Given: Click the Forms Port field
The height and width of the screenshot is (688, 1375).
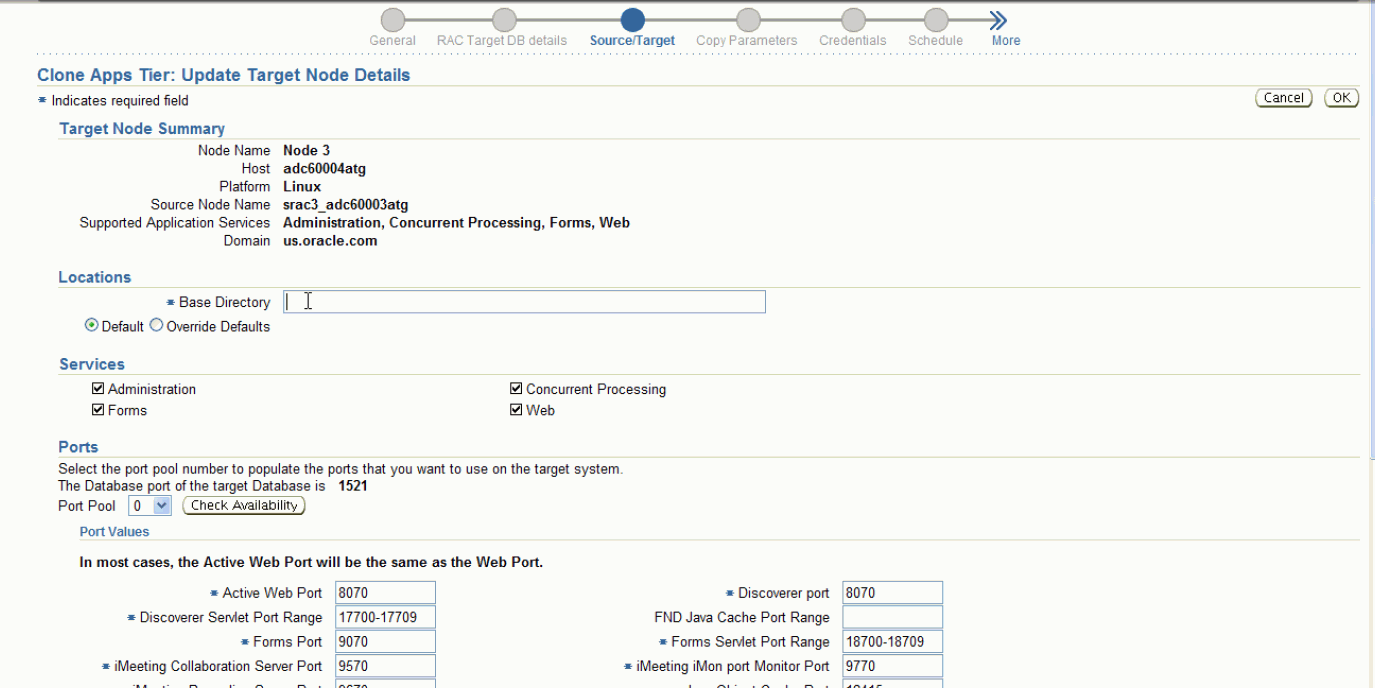Looking at the screenshot, I should pos(386,641).
